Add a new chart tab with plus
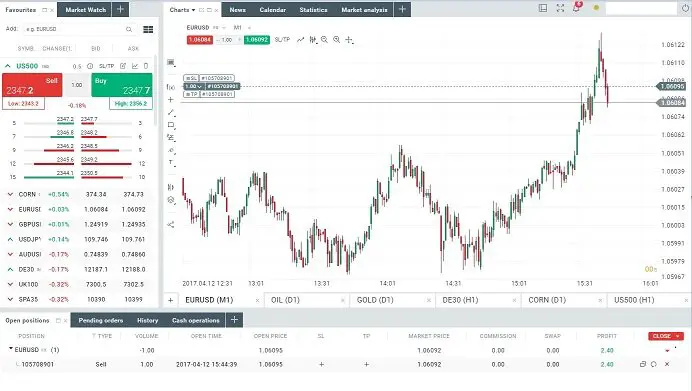 point(170,300)
